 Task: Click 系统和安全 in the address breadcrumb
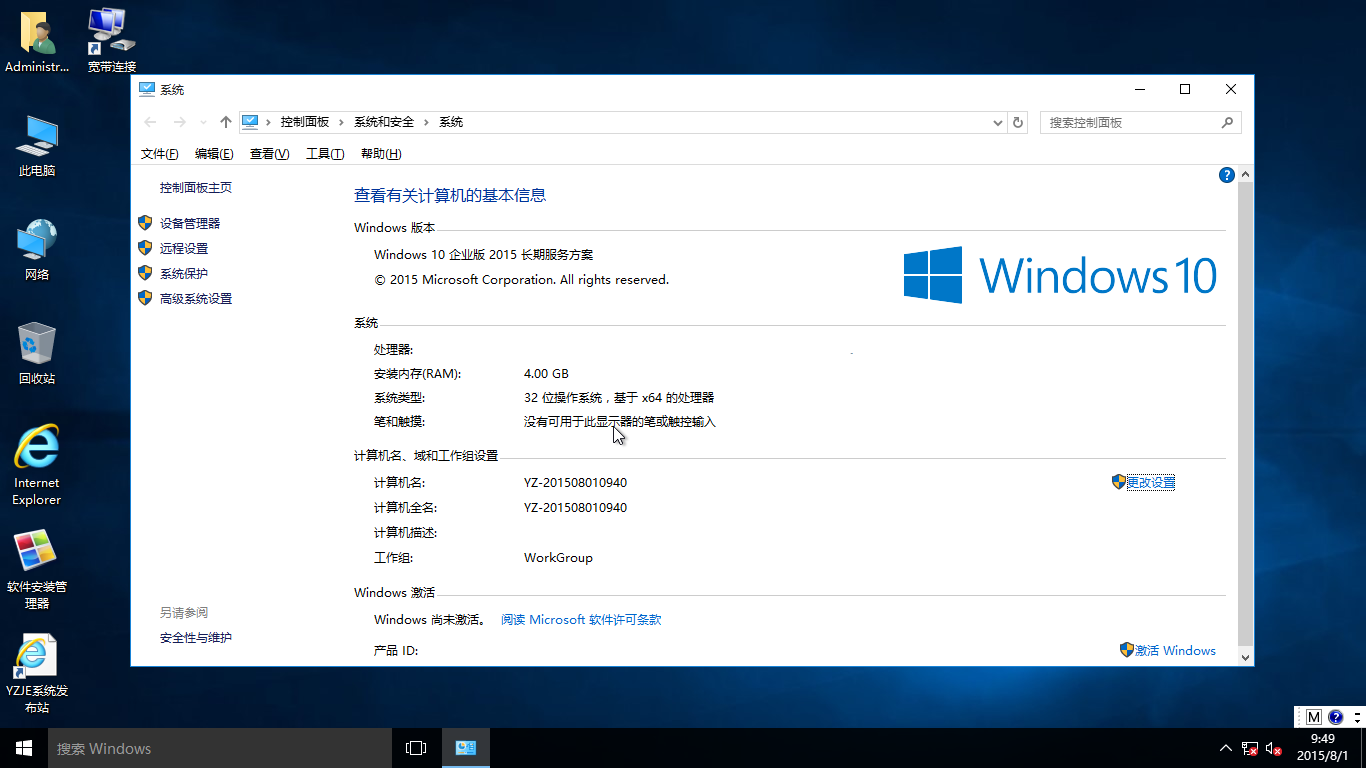pos(384,122)
